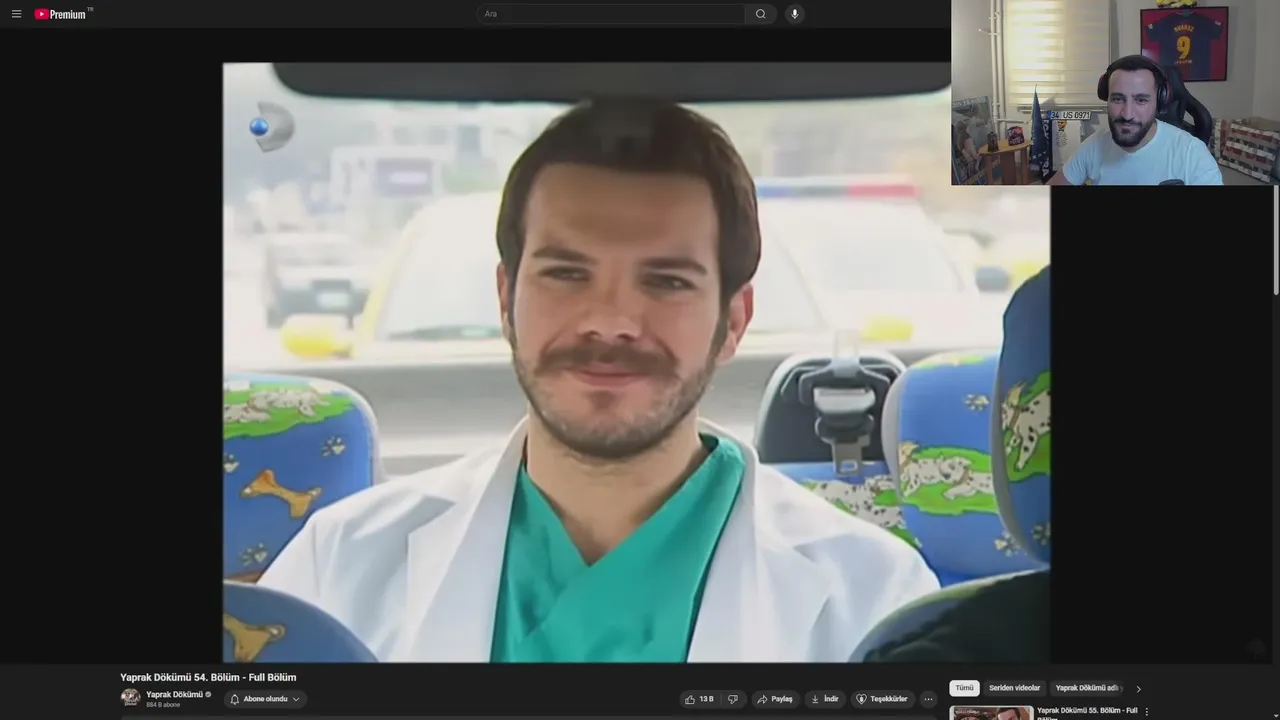Select the Tümü filter chip

pos(964,688)
